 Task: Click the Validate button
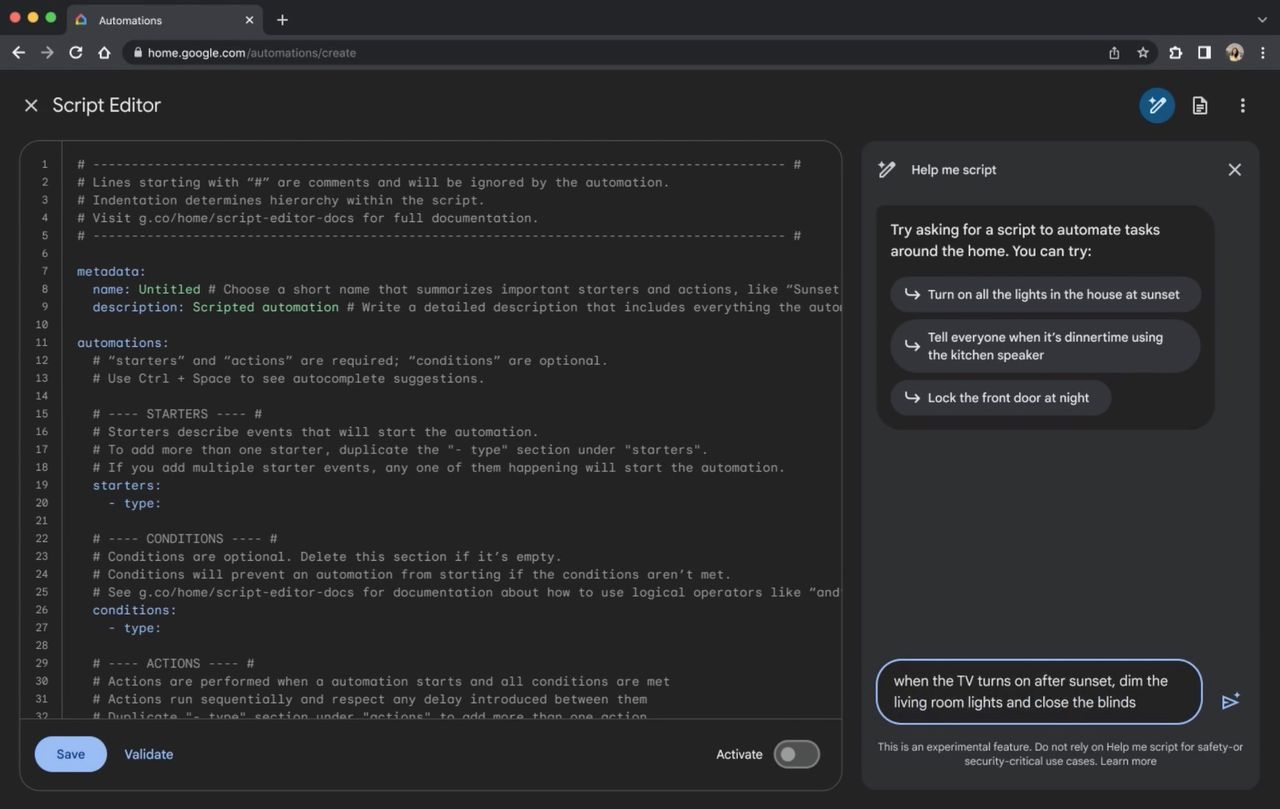click(148, 754)
